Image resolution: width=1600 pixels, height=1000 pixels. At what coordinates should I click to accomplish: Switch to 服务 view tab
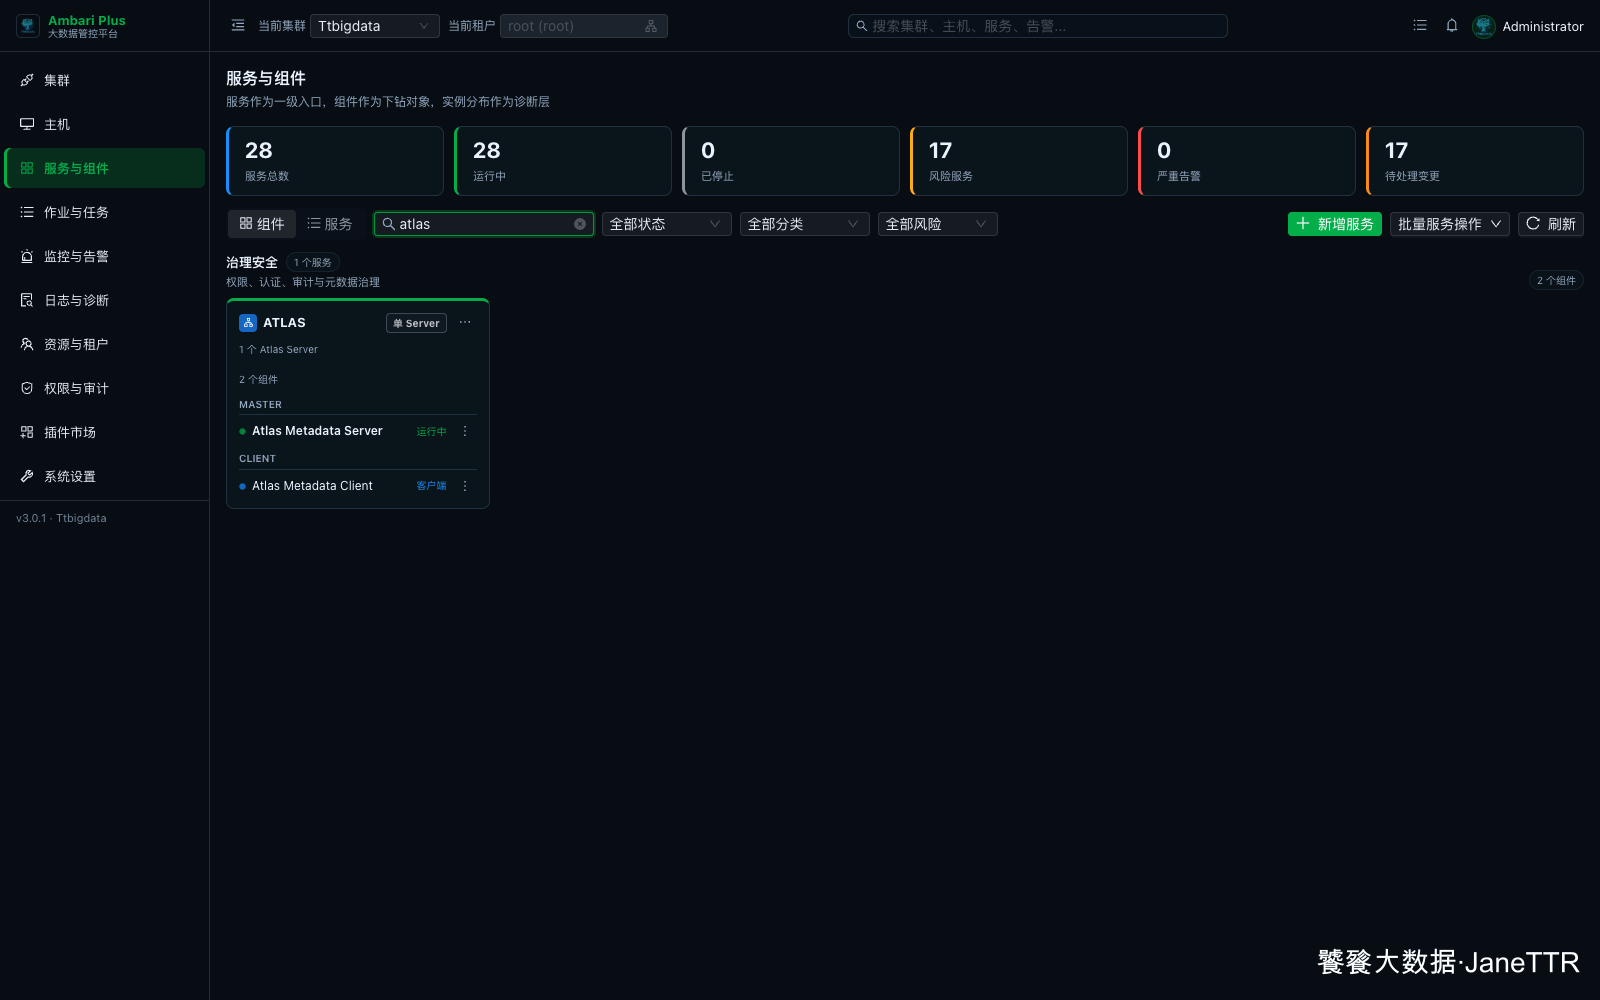pos(330,224)
